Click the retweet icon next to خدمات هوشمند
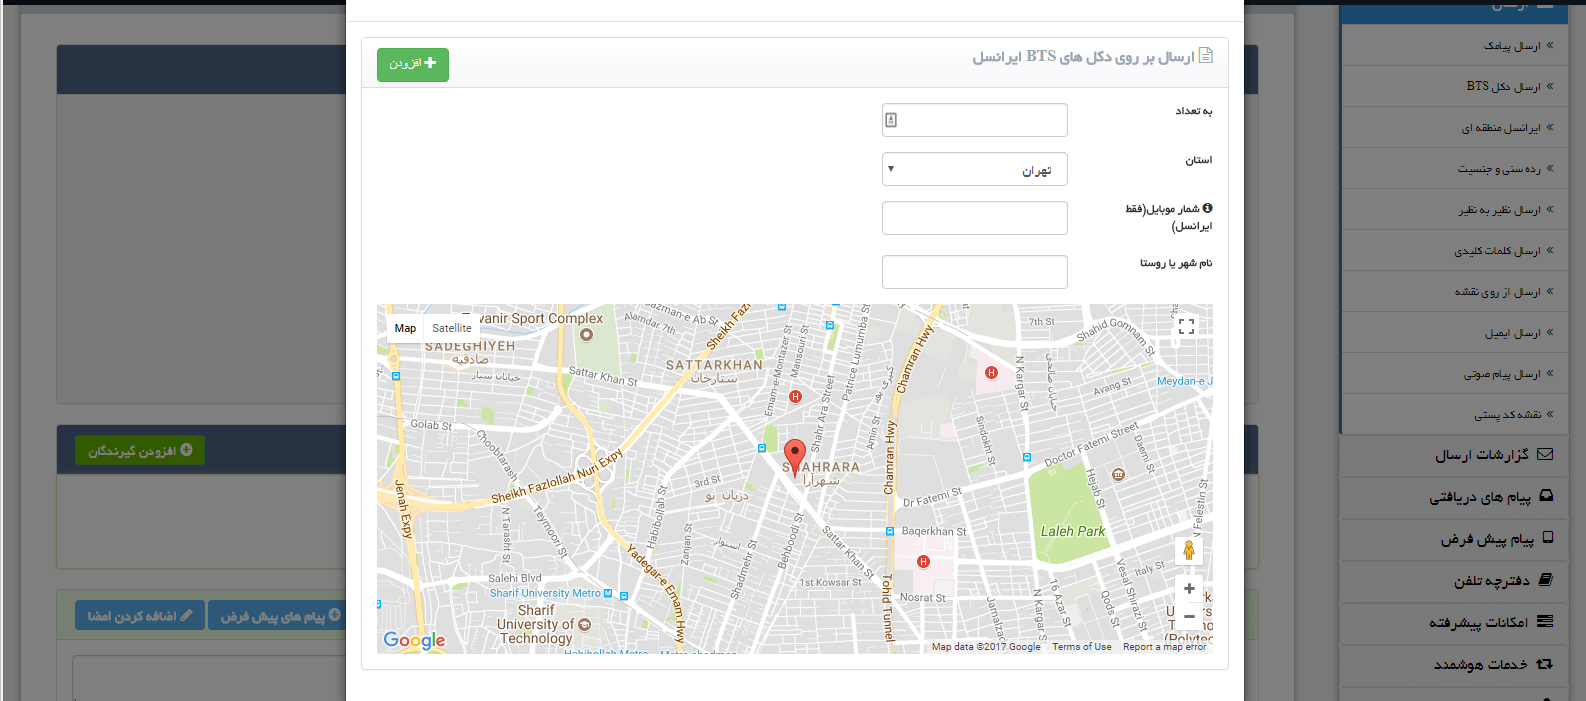1586x701 pixels. tap(1545, 664)
